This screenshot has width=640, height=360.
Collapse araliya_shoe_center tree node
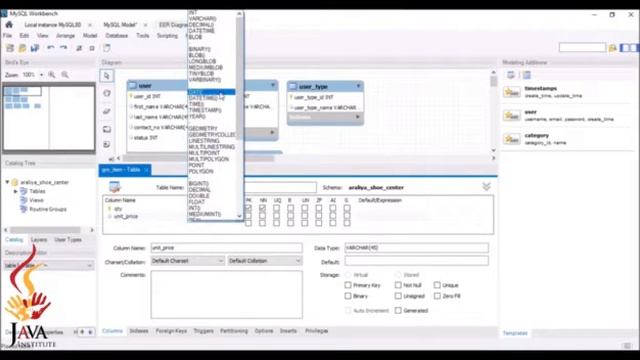[7, 182]
